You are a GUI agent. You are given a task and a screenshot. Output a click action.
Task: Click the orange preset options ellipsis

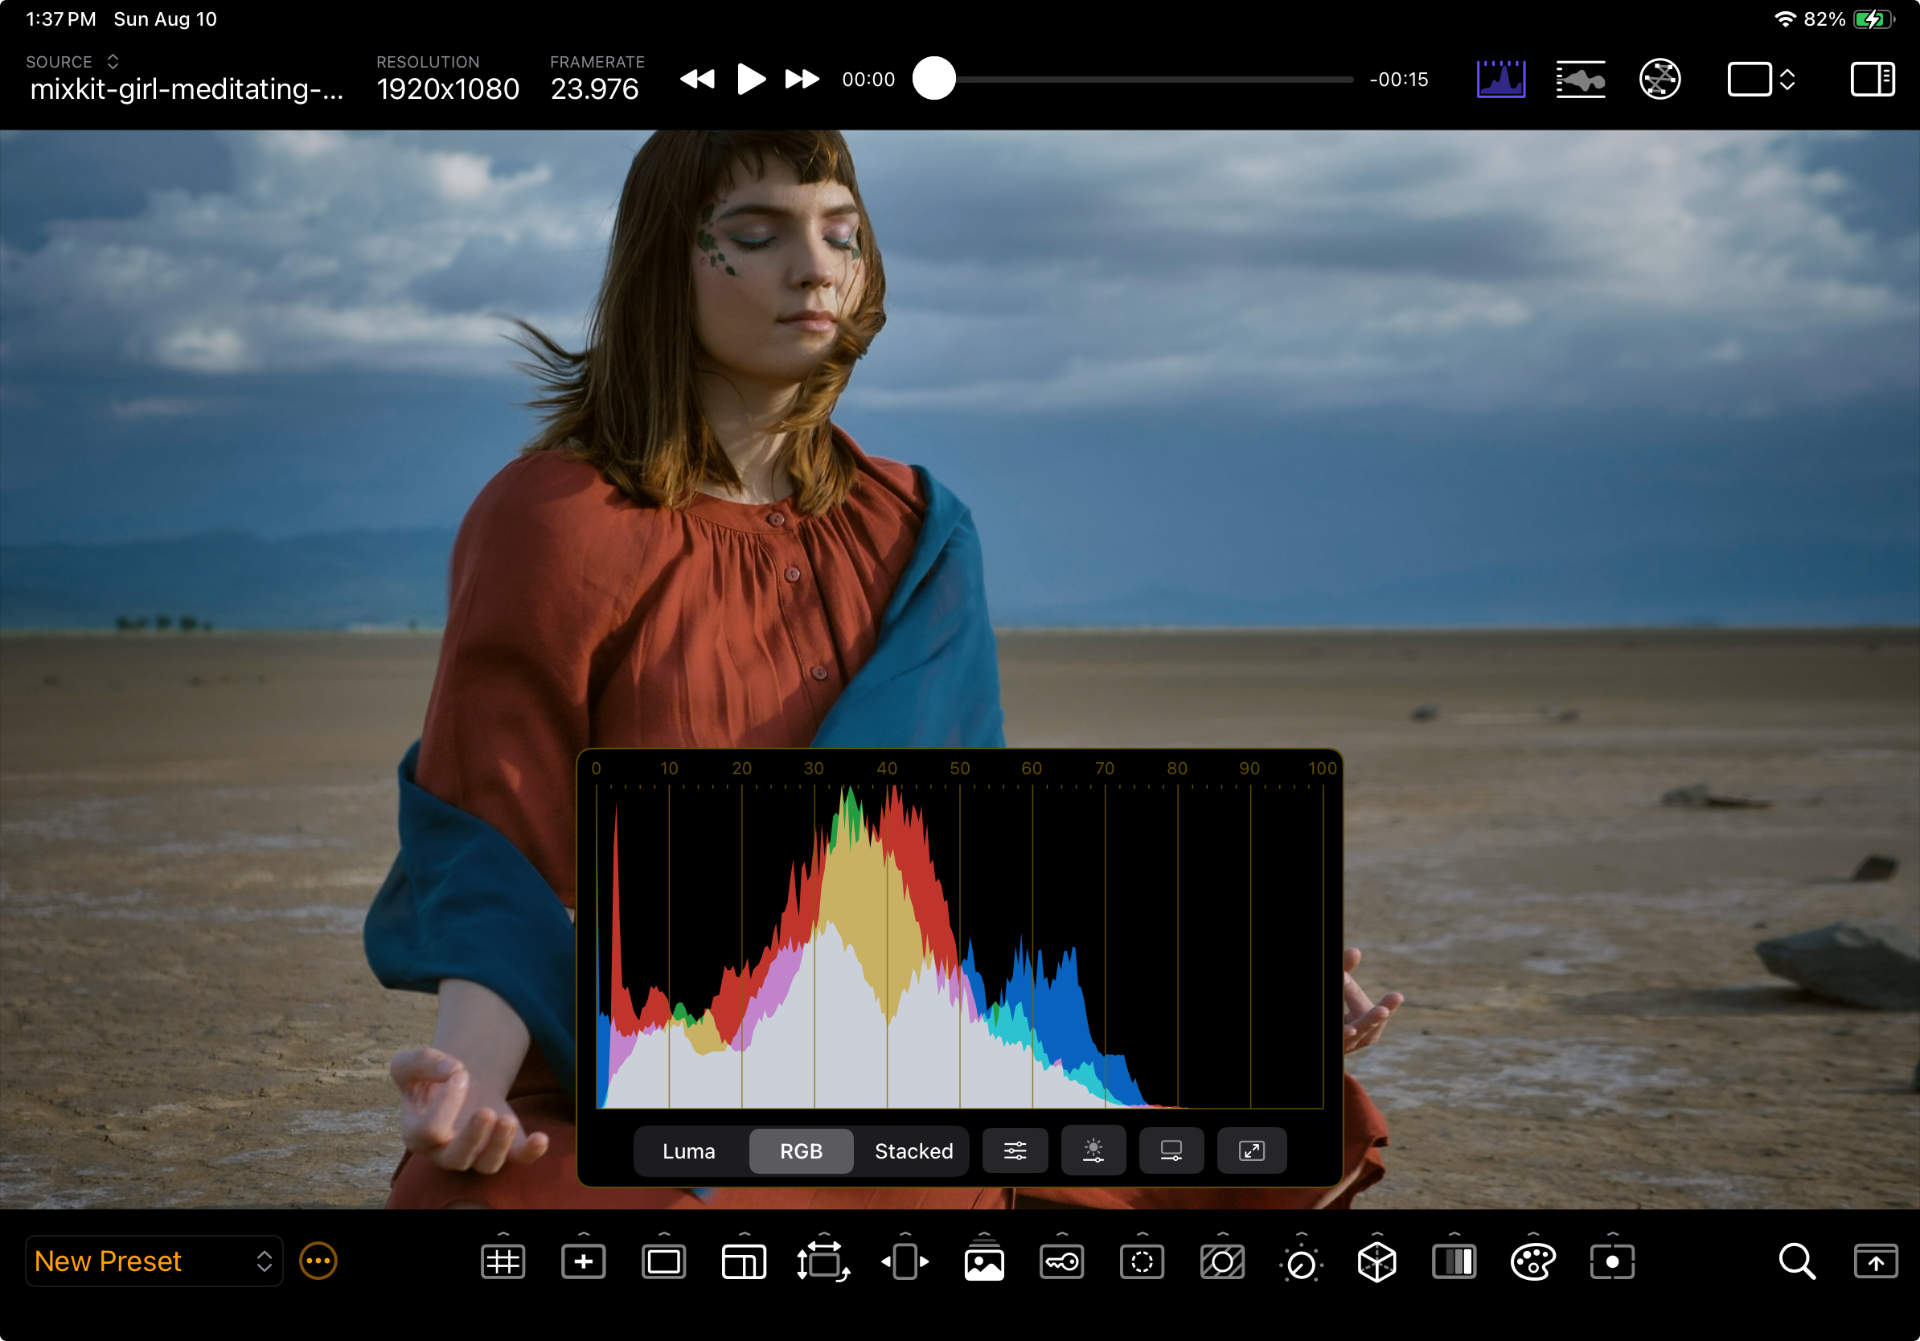(318, 1261)
